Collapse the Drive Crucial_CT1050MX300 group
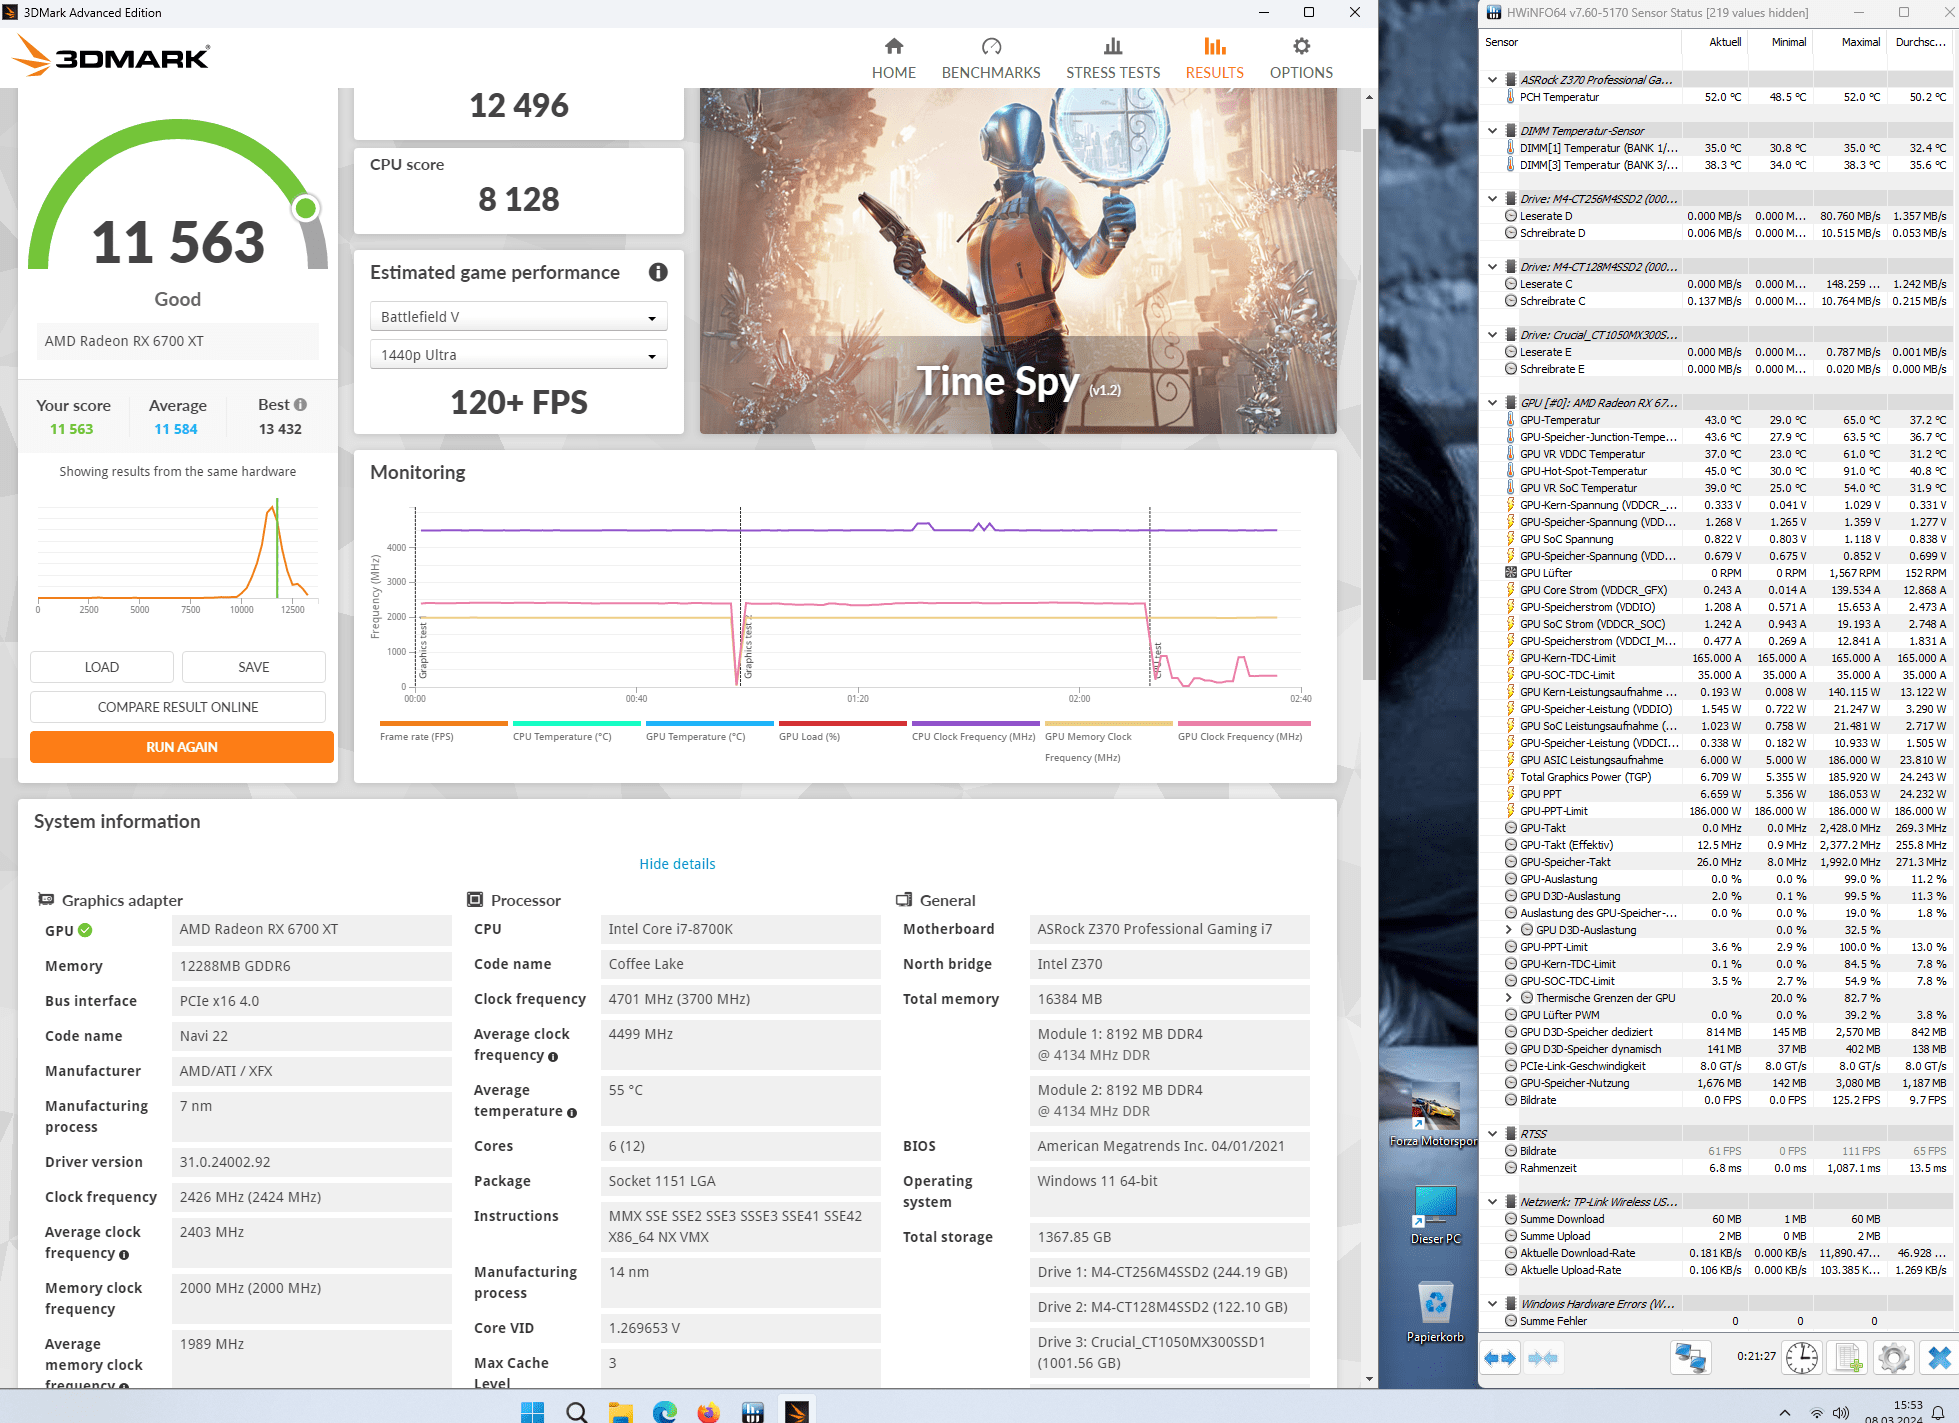Screen dimensions: 1959x1423 click(1493, 335)
